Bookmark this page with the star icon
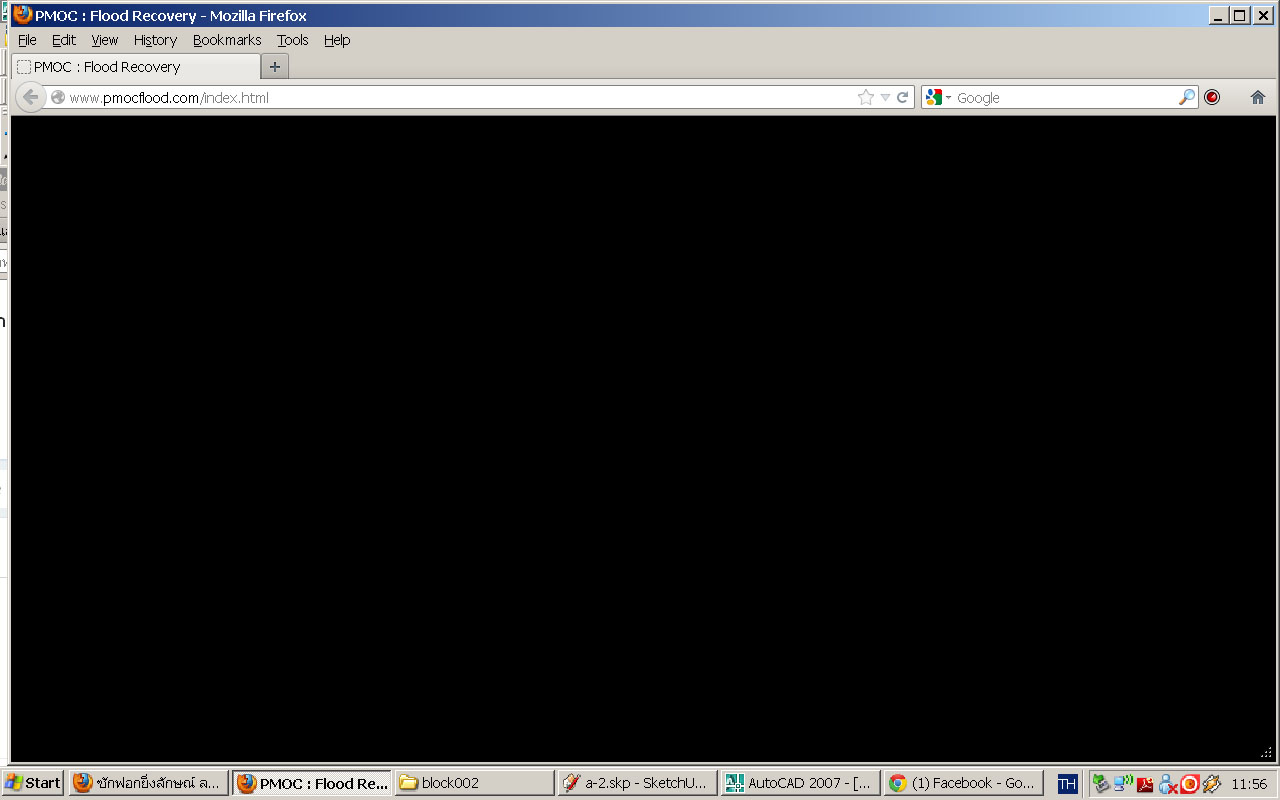 (866, 97)
